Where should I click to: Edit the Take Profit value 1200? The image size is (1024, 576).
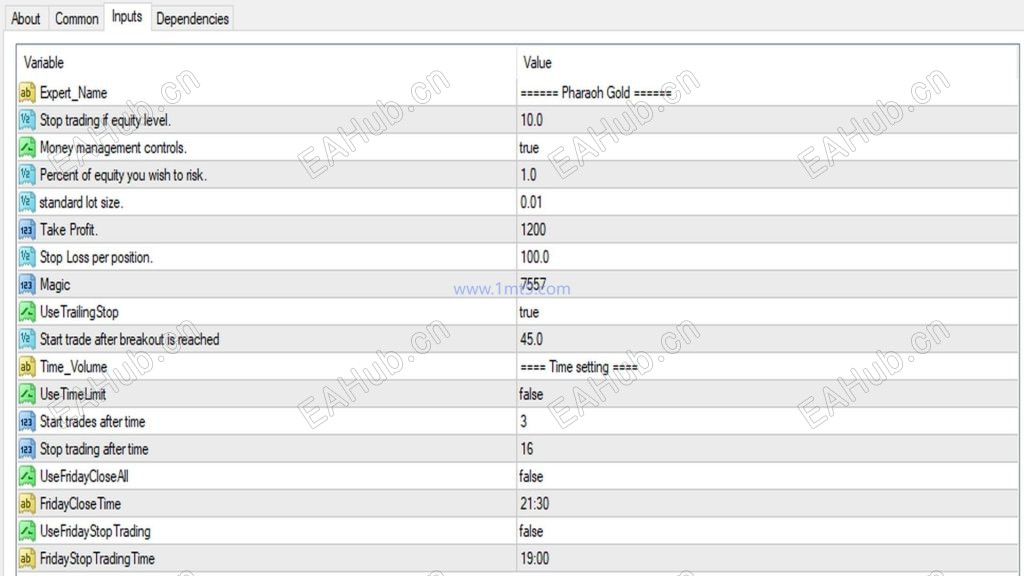pyautogui.click(x=533, y=230)
